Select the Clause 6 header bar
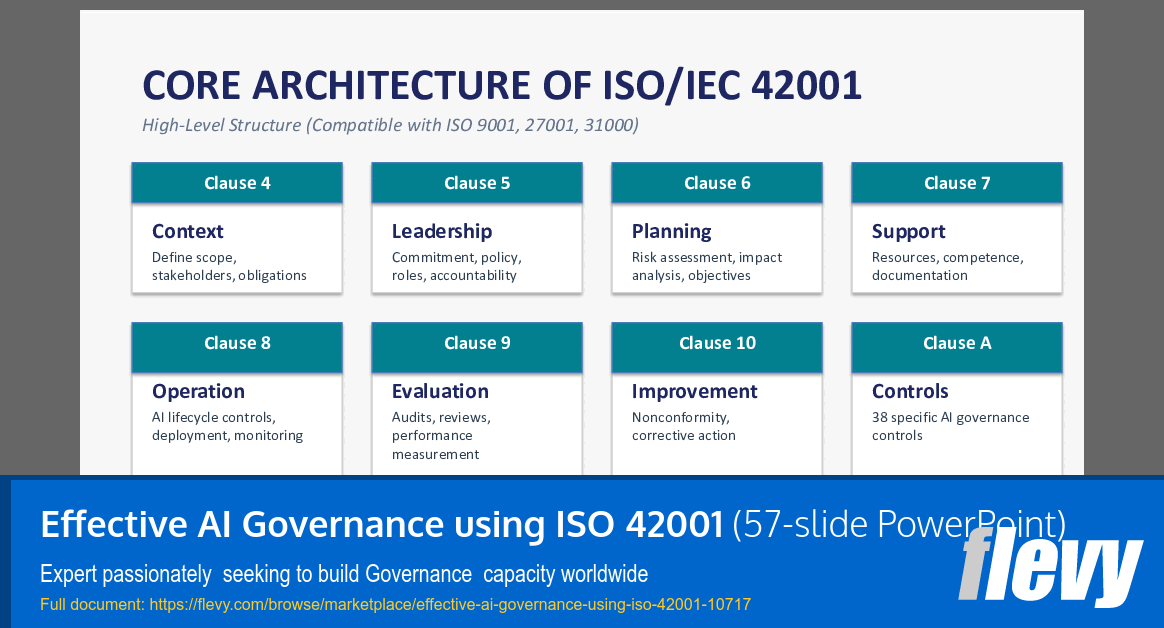Screen dimensions: 1164x628 pyautogui.click(x=716, y=182)
